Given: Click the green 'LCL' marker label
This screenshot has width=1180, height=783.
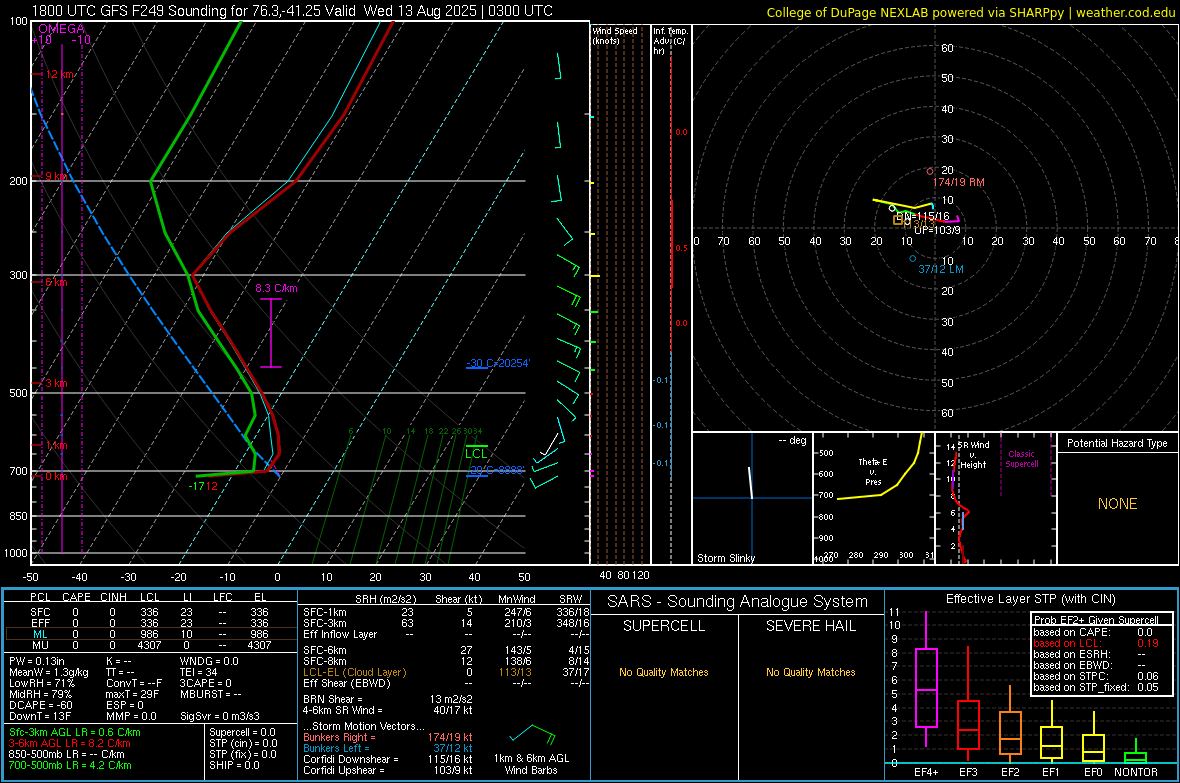Looking at the screenshot, I should (x=476, y=453).
